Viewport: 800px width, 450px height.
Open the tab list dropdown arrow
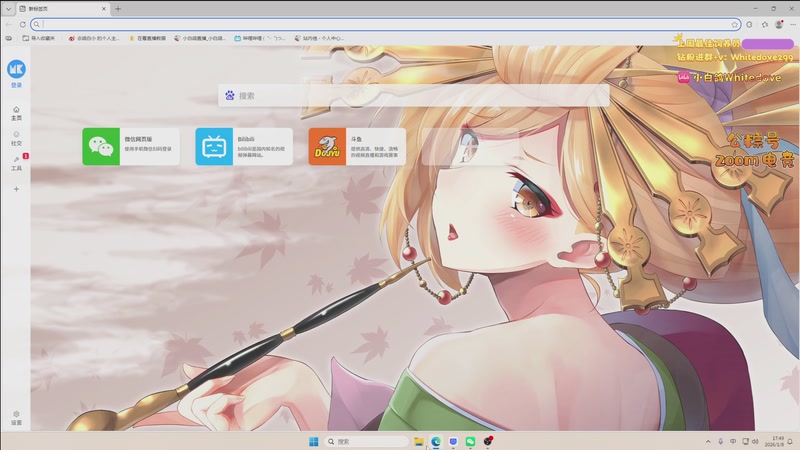(x=8, y=9)
